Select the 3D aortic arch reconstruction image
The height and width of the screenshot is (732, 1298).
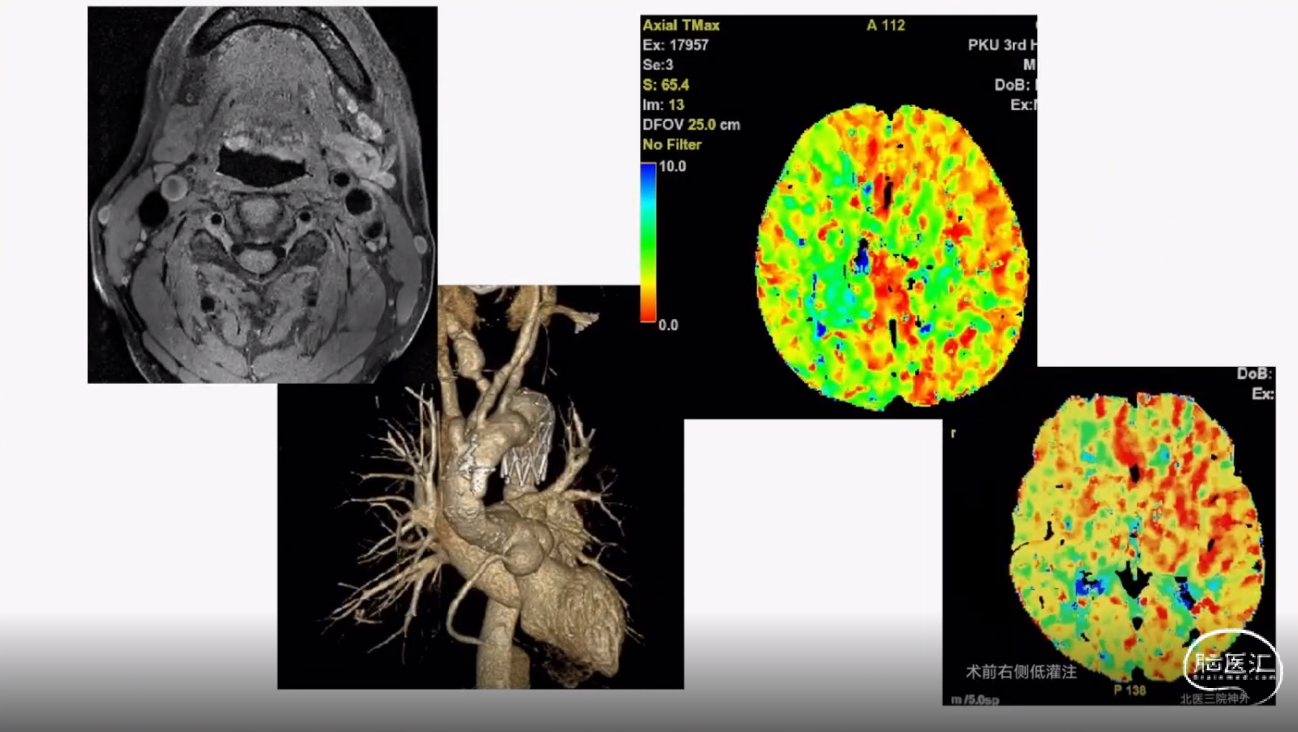coord(480,487)
